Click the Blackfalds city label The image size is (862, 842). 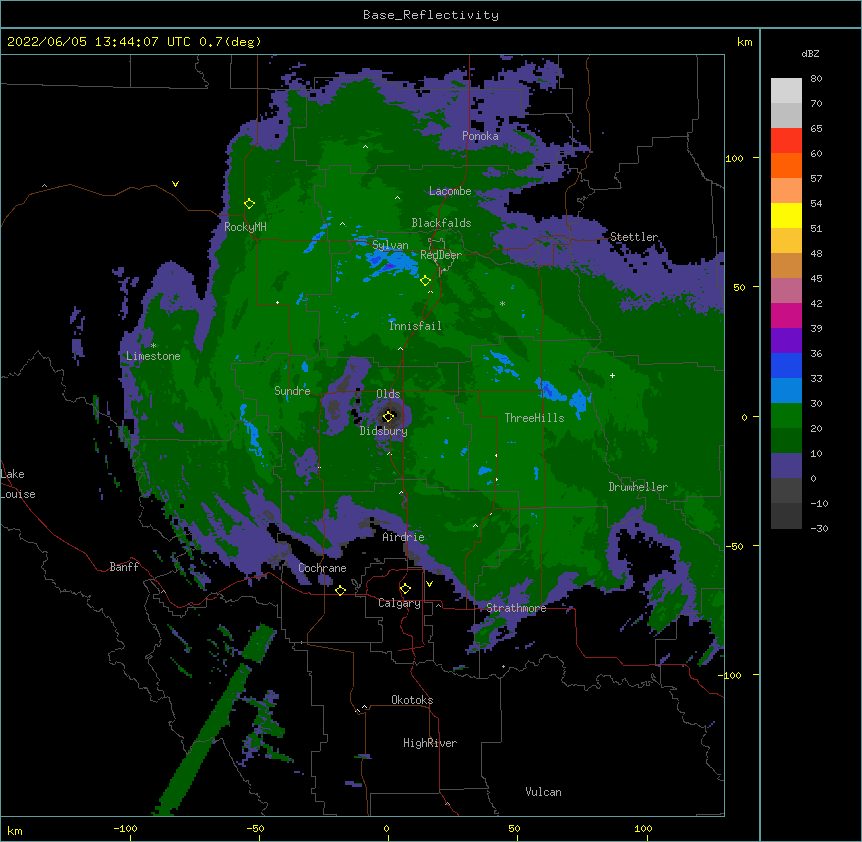pos(441,223)
